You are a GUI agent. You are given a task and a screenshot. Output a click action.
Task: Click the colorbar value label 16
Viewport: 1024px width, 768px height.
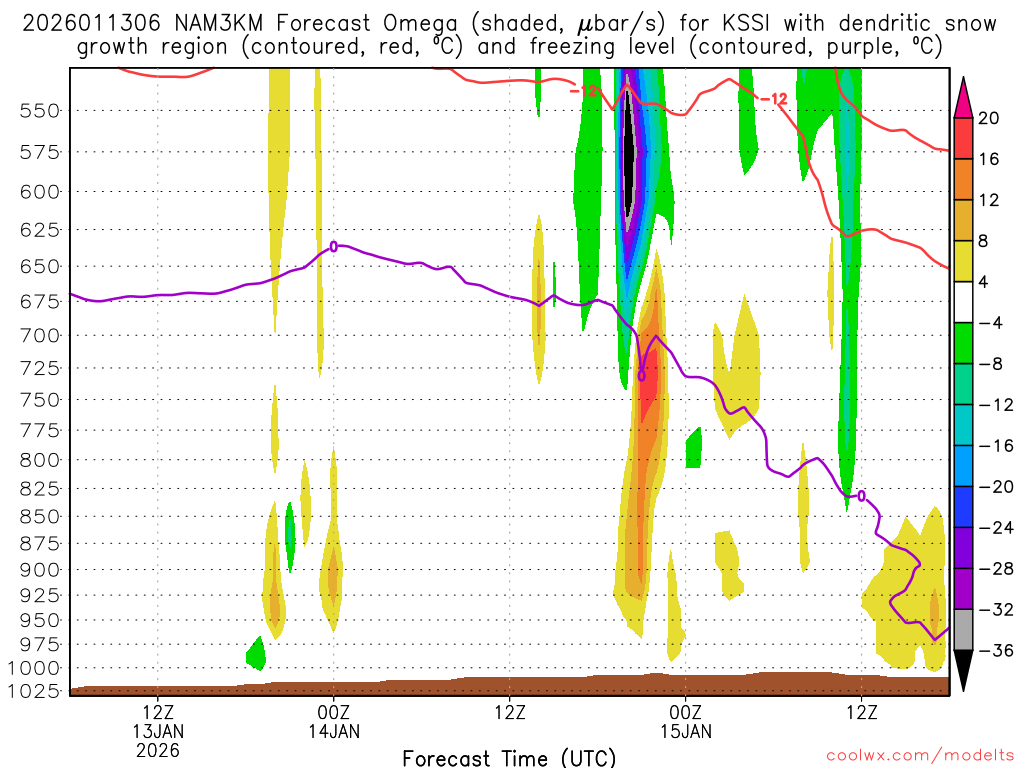(x=989, y=159)
